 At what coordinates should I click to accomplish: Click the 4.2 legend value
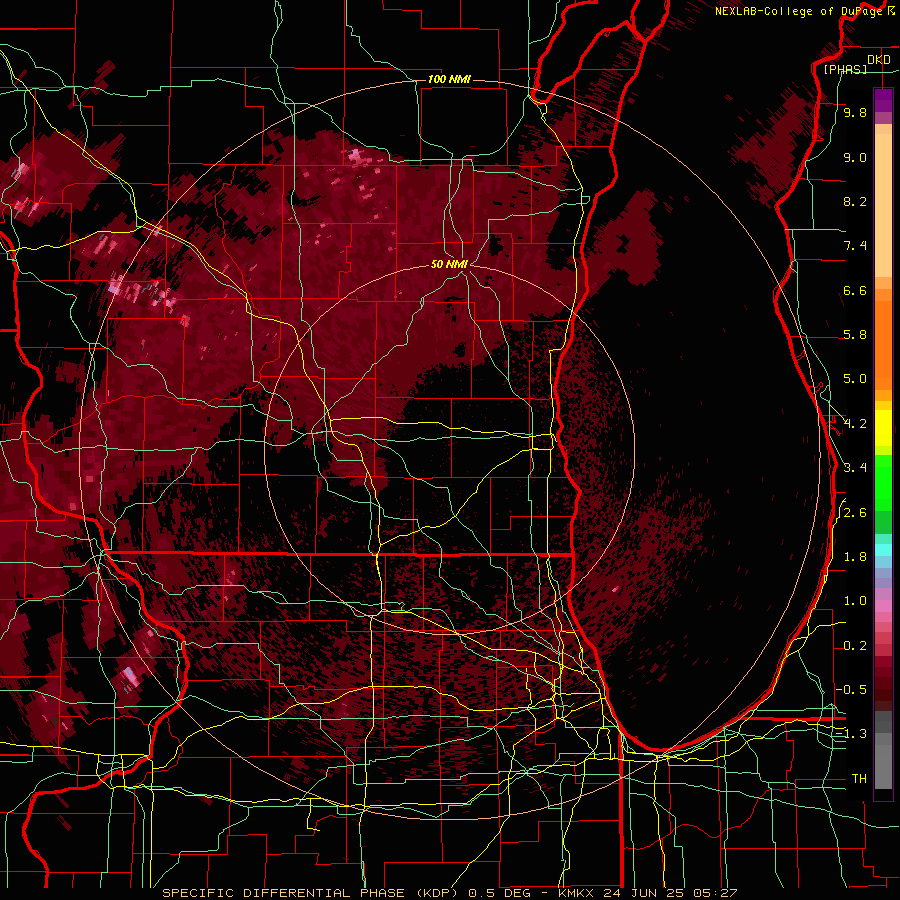click(x=855, y=424)
